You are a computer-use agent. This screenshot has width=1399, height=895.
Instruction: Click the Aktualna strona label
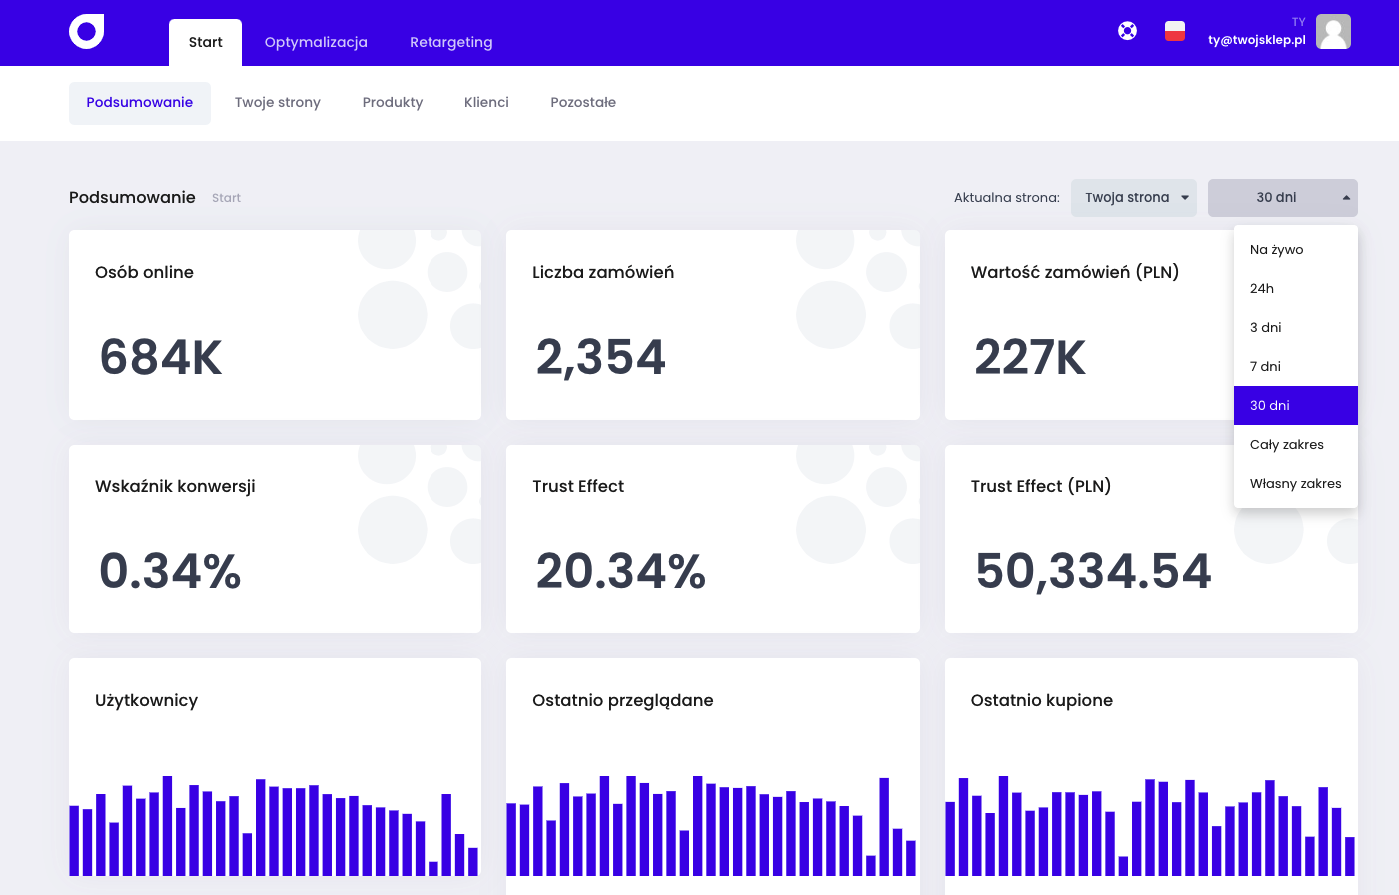click(1007, 198)
